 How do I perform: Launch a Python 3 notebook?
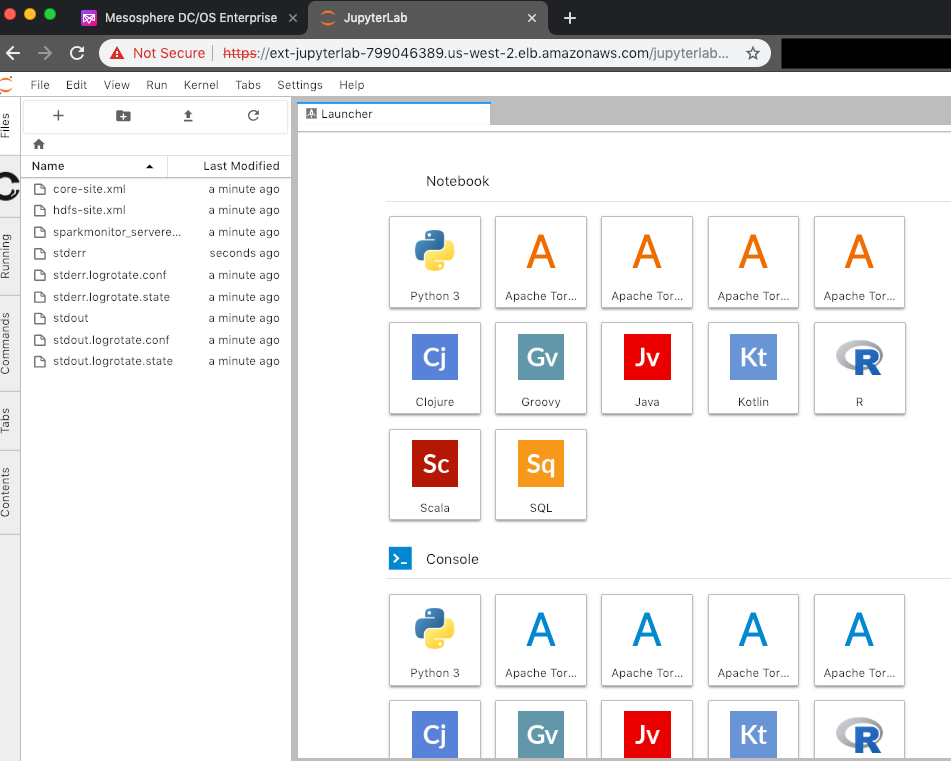pyautogui.click(x=435, y=262)
